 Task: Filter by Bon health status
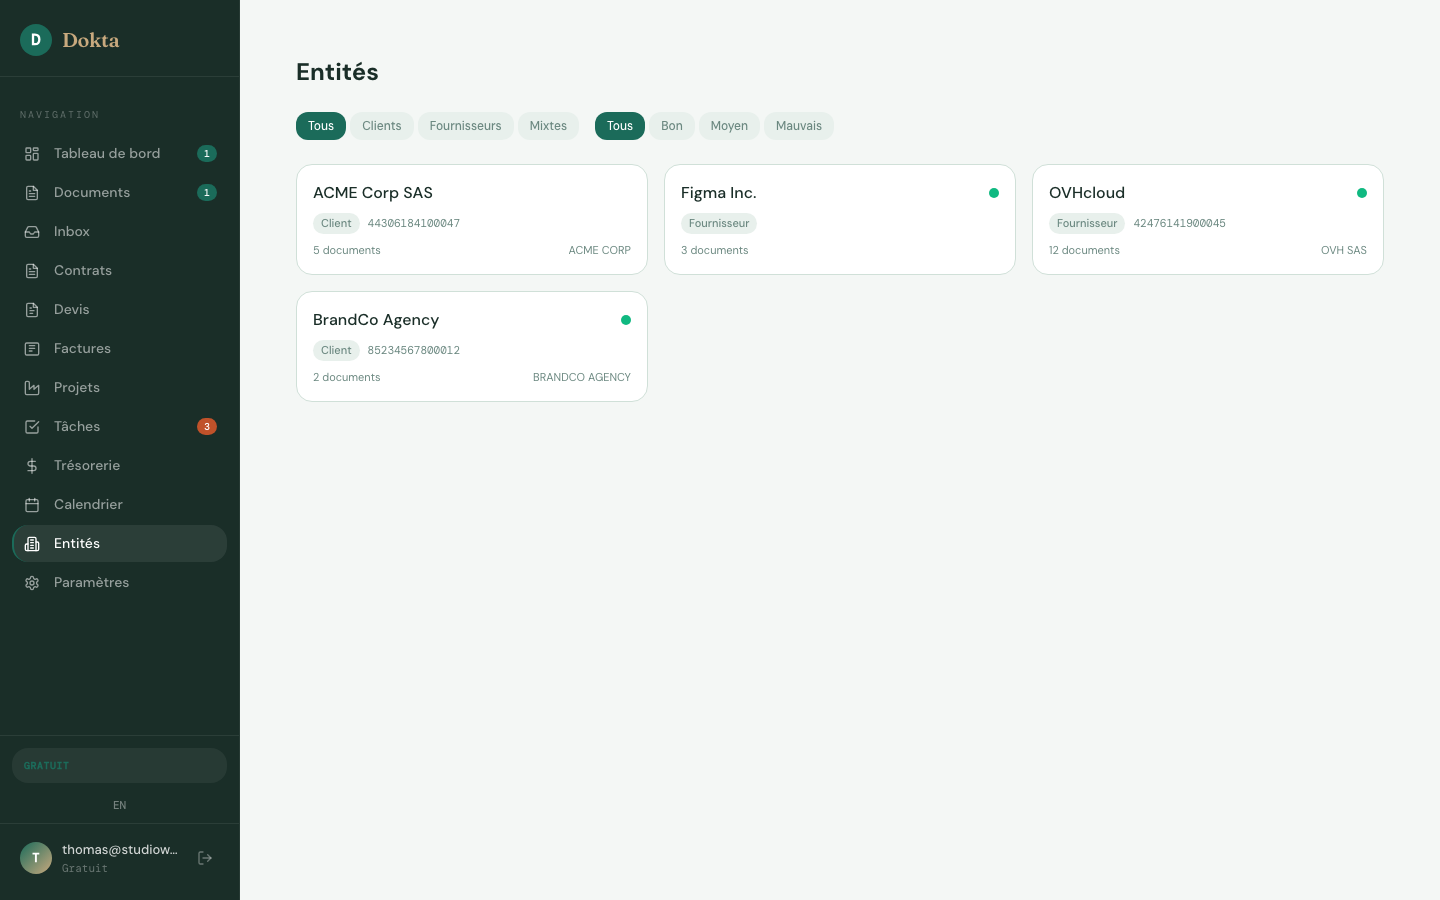671,126
